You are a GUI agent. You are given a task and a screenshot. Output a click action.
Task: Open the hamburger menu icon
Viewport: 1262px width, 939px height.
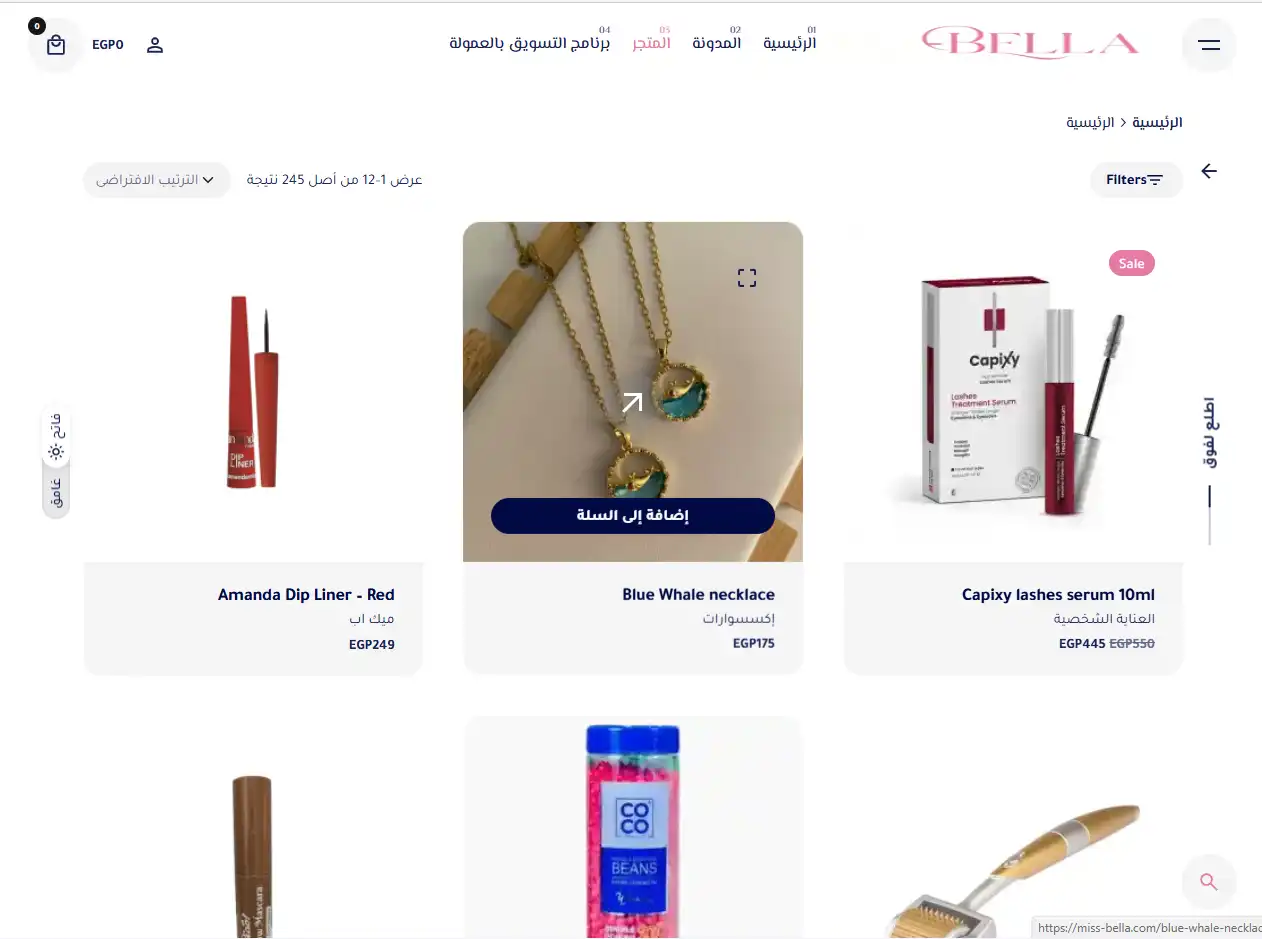pyautogui.click(x=1209, y=45)
